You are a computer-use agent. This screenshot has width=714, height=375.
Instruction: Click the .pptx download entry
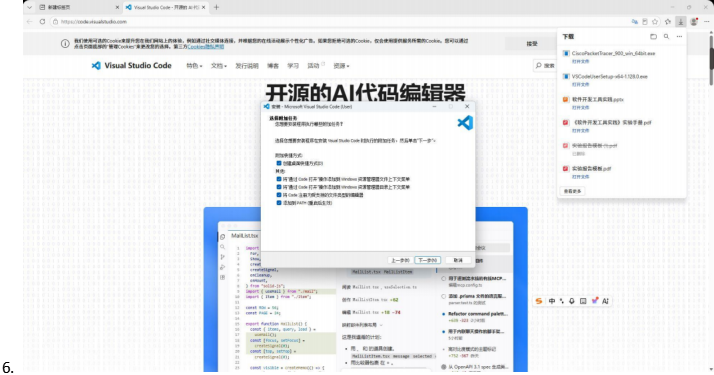pos(597,99)
